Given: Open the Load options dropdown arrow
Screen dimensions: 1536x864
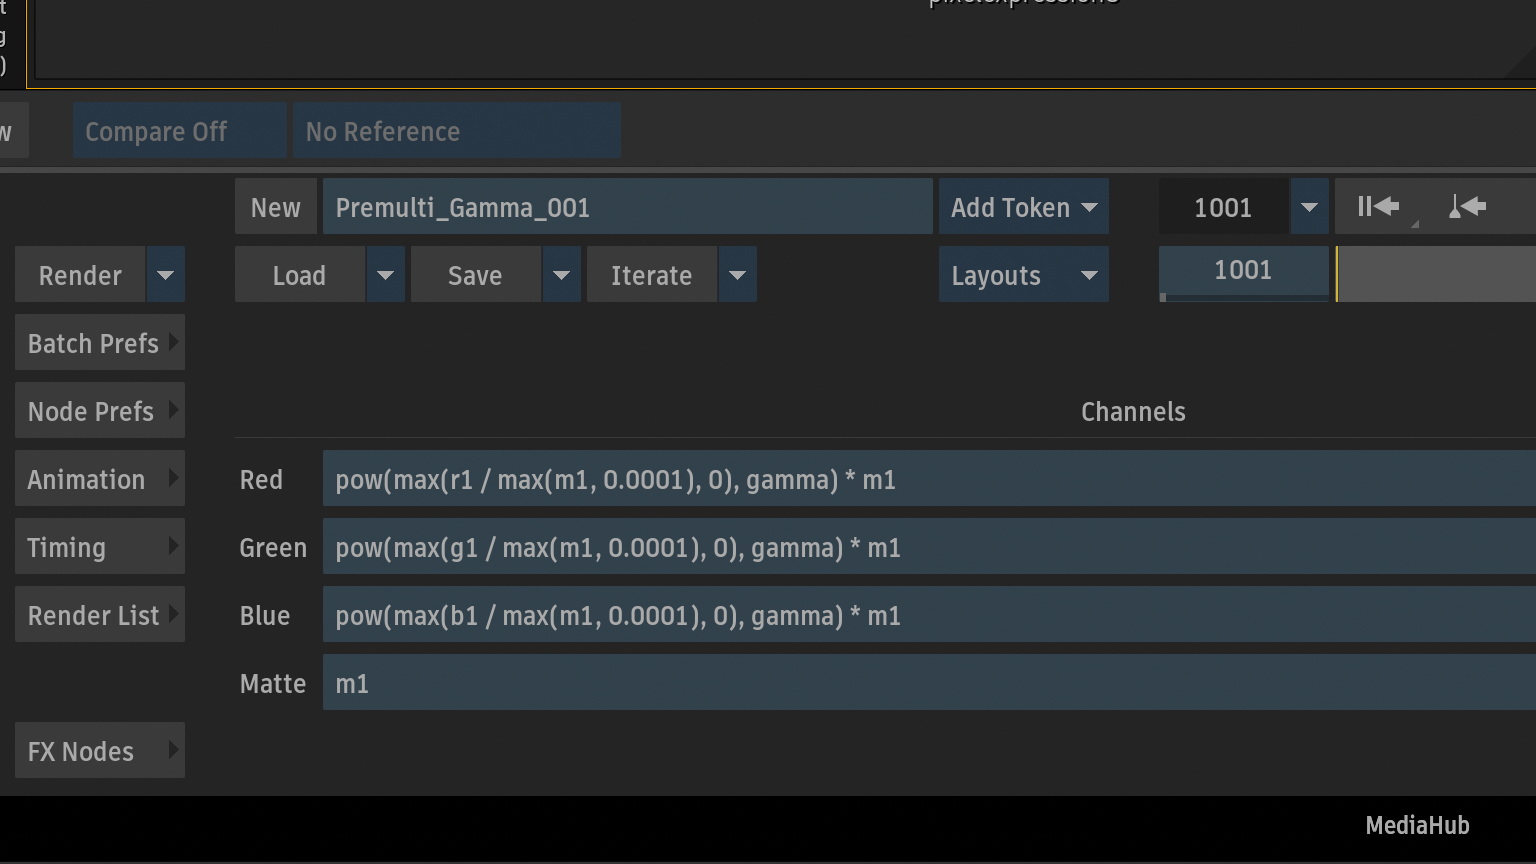Looking at the screenshot, I should click(385, 275).
